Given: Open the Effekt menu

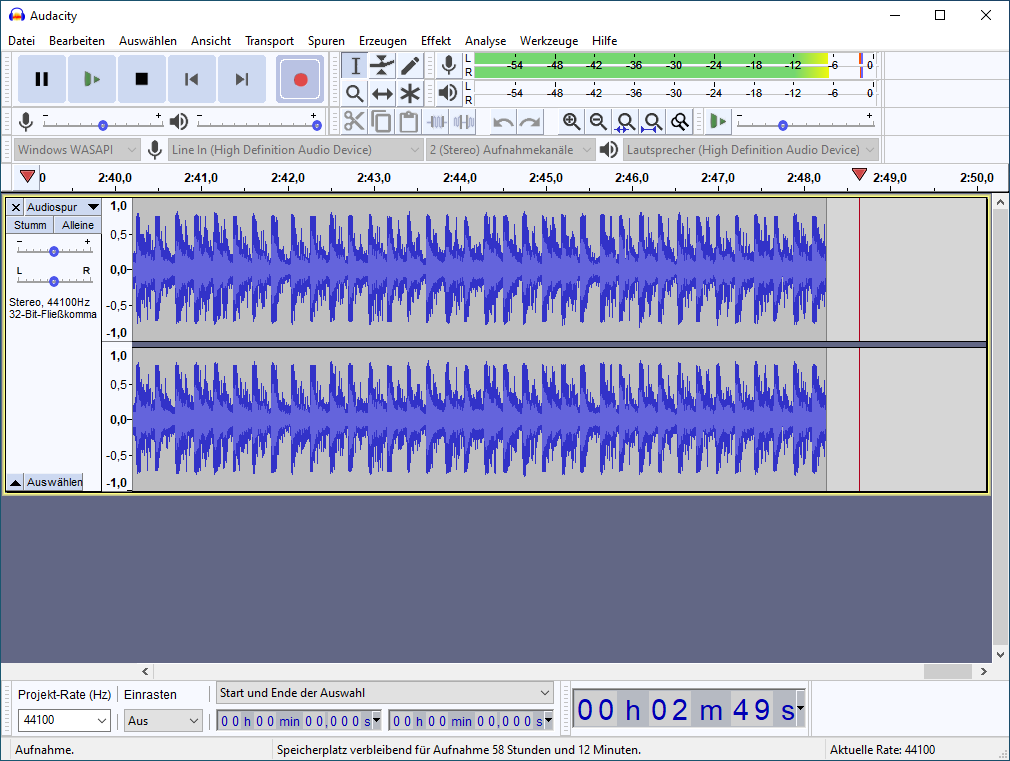Looking at the screenshot, I should (435, 41).
